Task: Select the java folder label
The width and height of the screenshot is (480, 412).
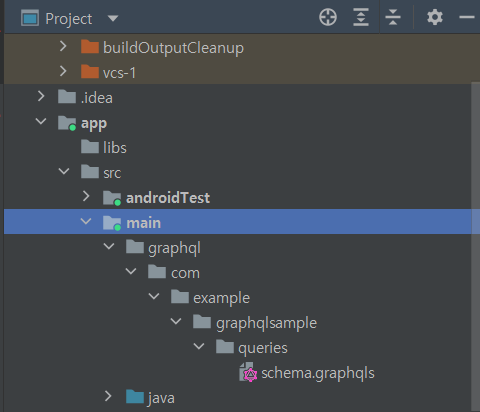Action: coord(161,398)
